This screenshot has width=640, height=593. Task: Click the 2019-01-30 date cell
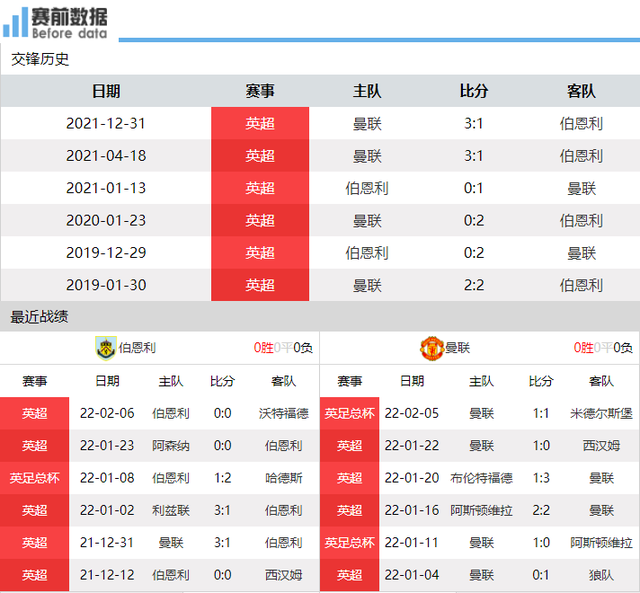(106, 285)
